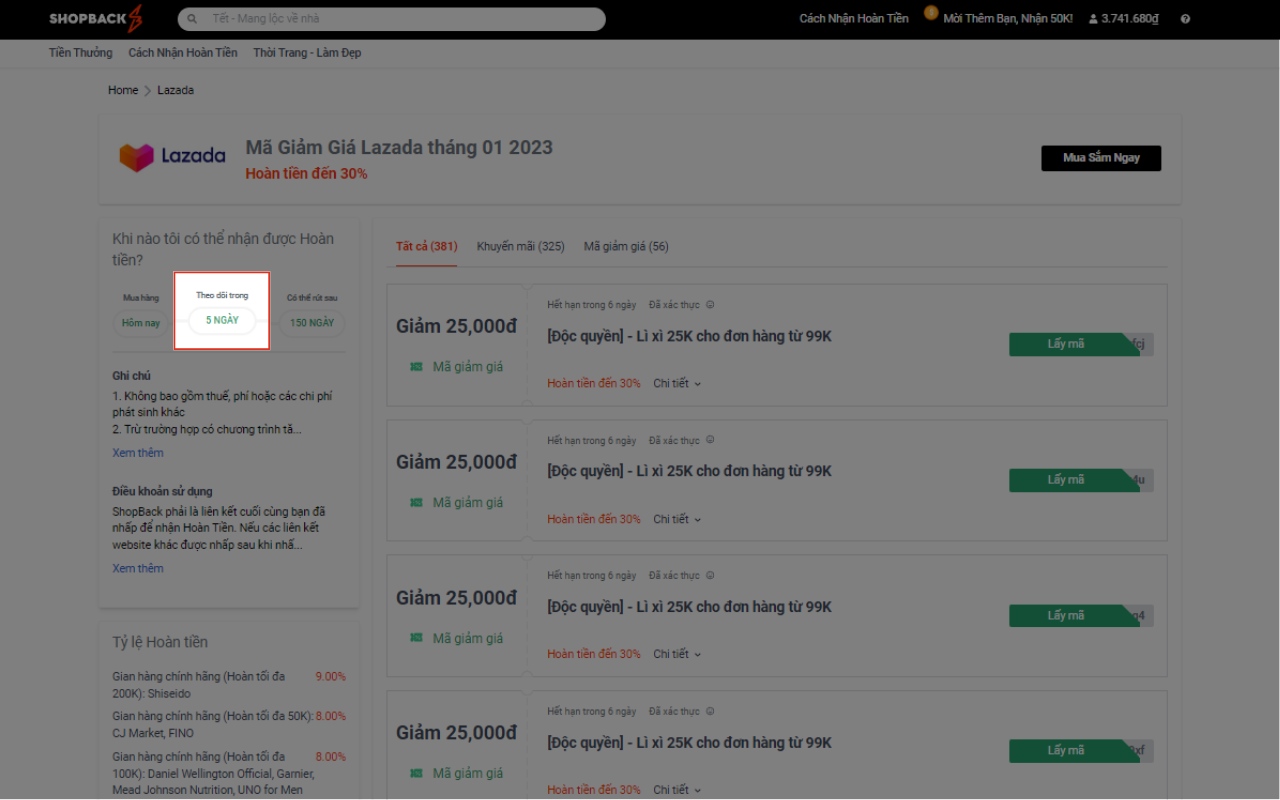Open the Tiền Thưởng menu item
1280x800 pixels.
click(81, 53)
